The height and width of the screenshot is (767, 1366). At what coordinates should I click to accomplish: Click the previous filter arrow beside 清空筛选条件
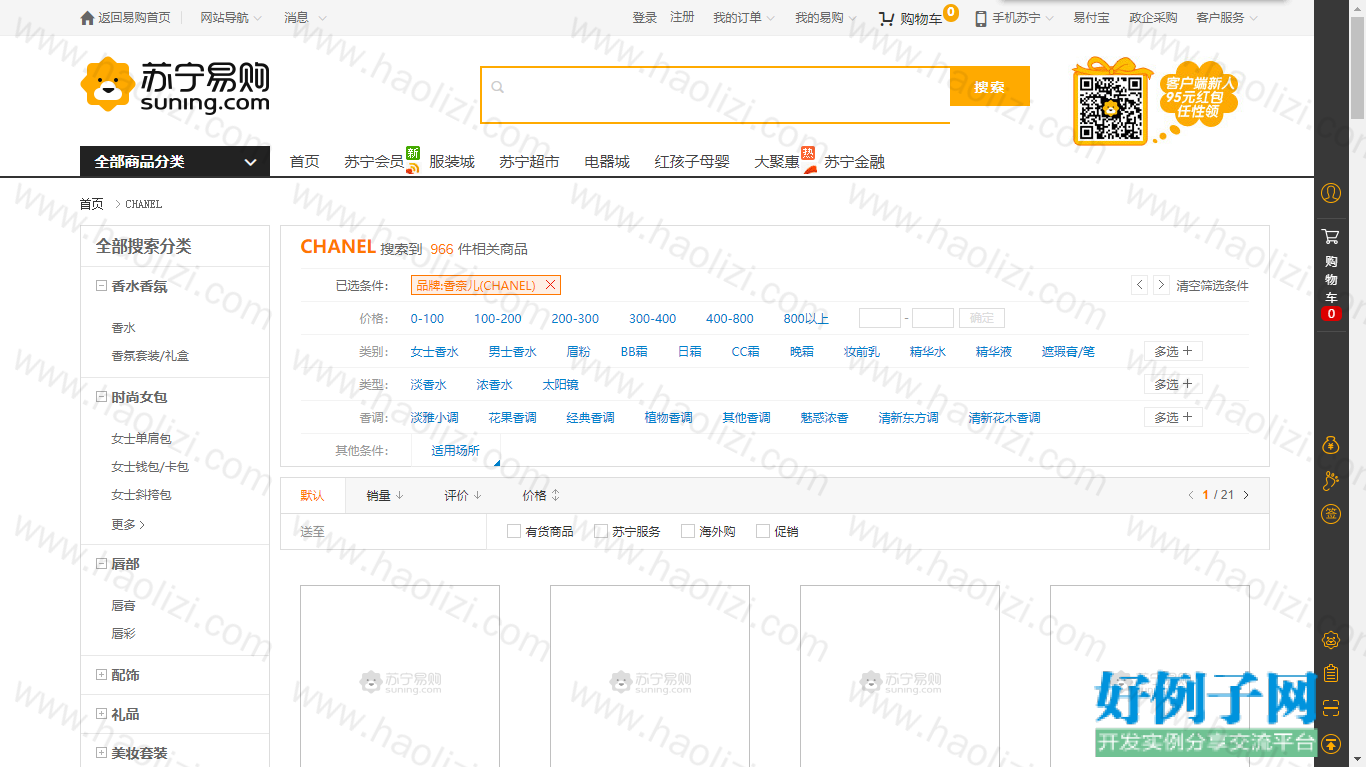[1140, 285]
